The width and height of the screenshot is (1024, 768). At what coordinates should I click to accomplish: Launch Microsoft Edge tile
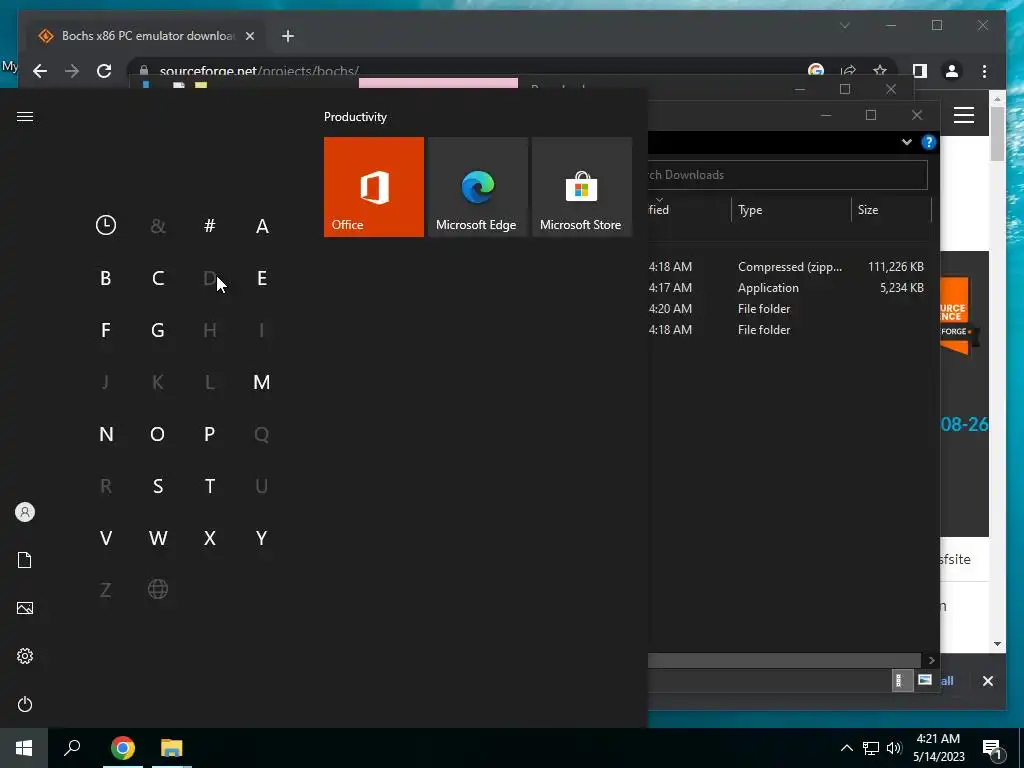tap(477, 187)
